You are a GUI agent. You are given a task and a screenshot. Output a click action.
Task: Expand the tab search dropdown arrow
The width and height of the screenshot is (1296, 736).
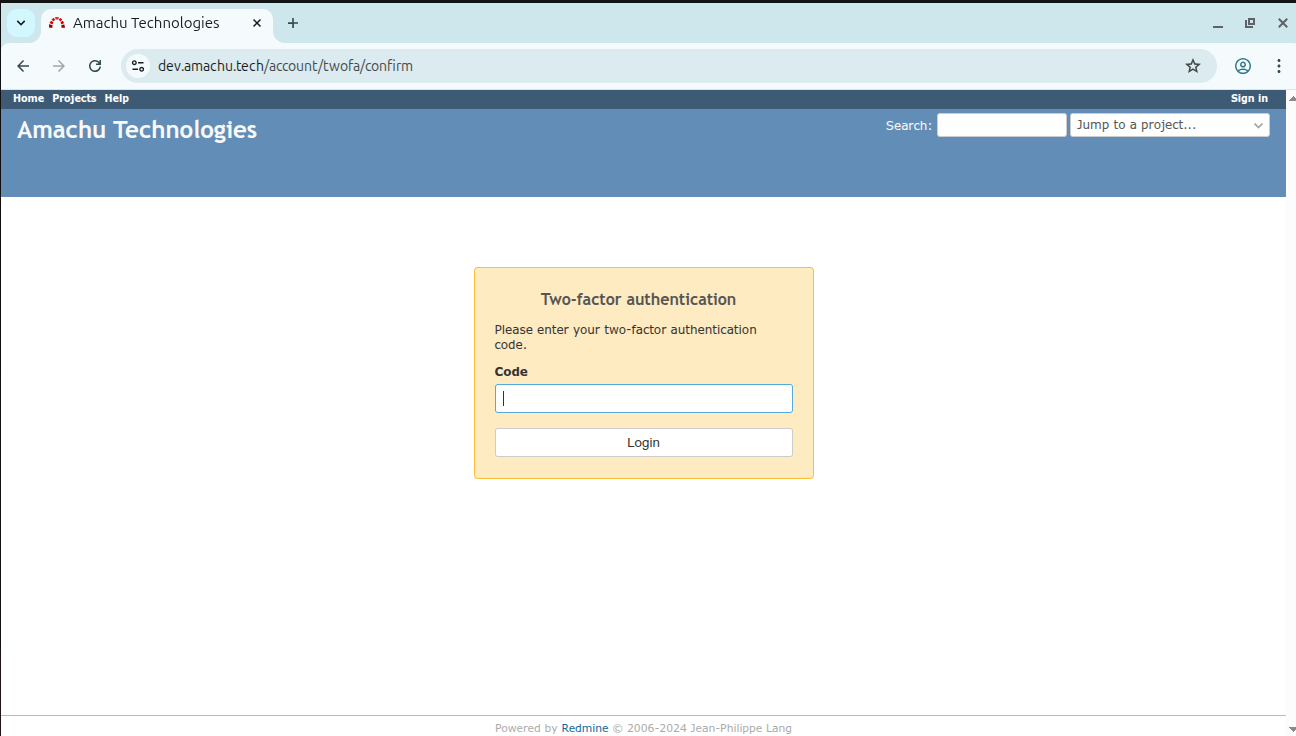tap(20, 23)
